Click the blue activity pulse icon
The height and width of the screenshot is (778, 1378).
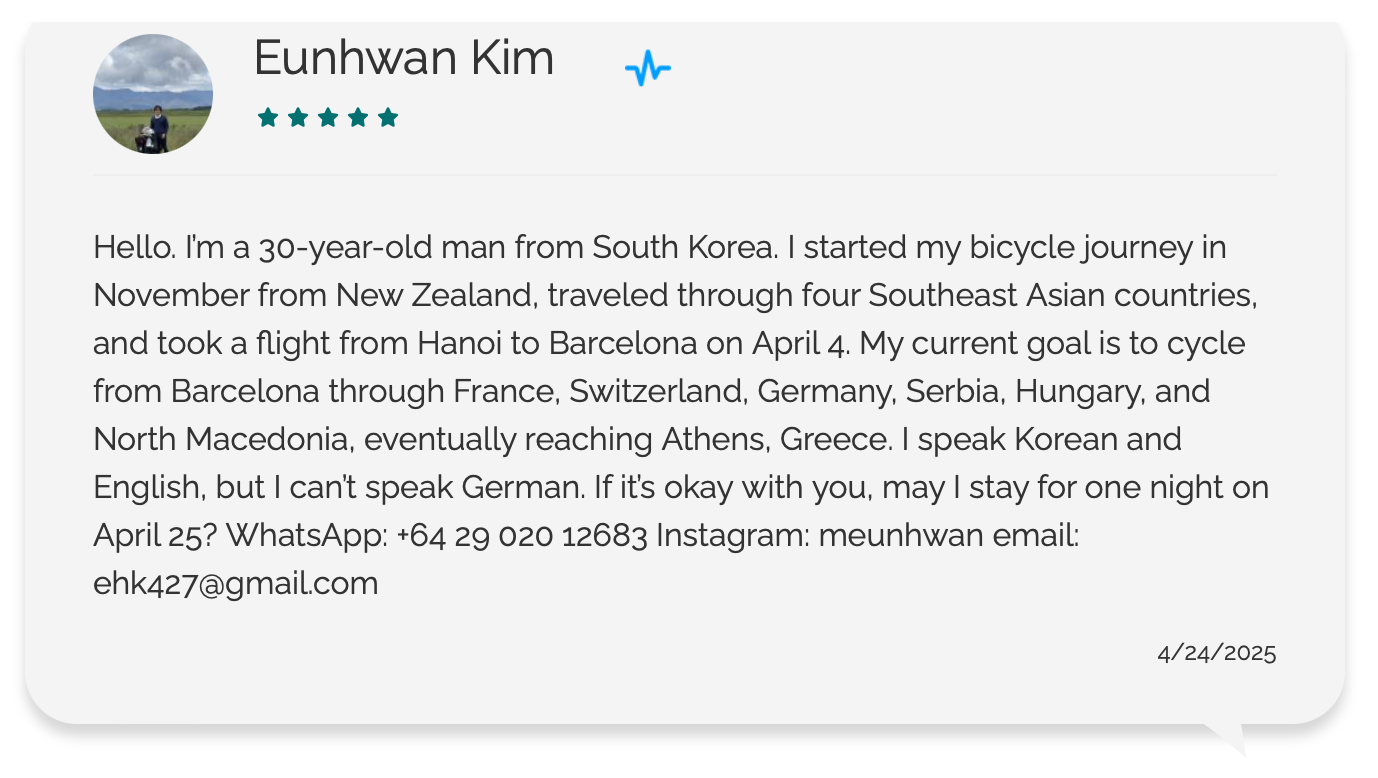(648, 69)
